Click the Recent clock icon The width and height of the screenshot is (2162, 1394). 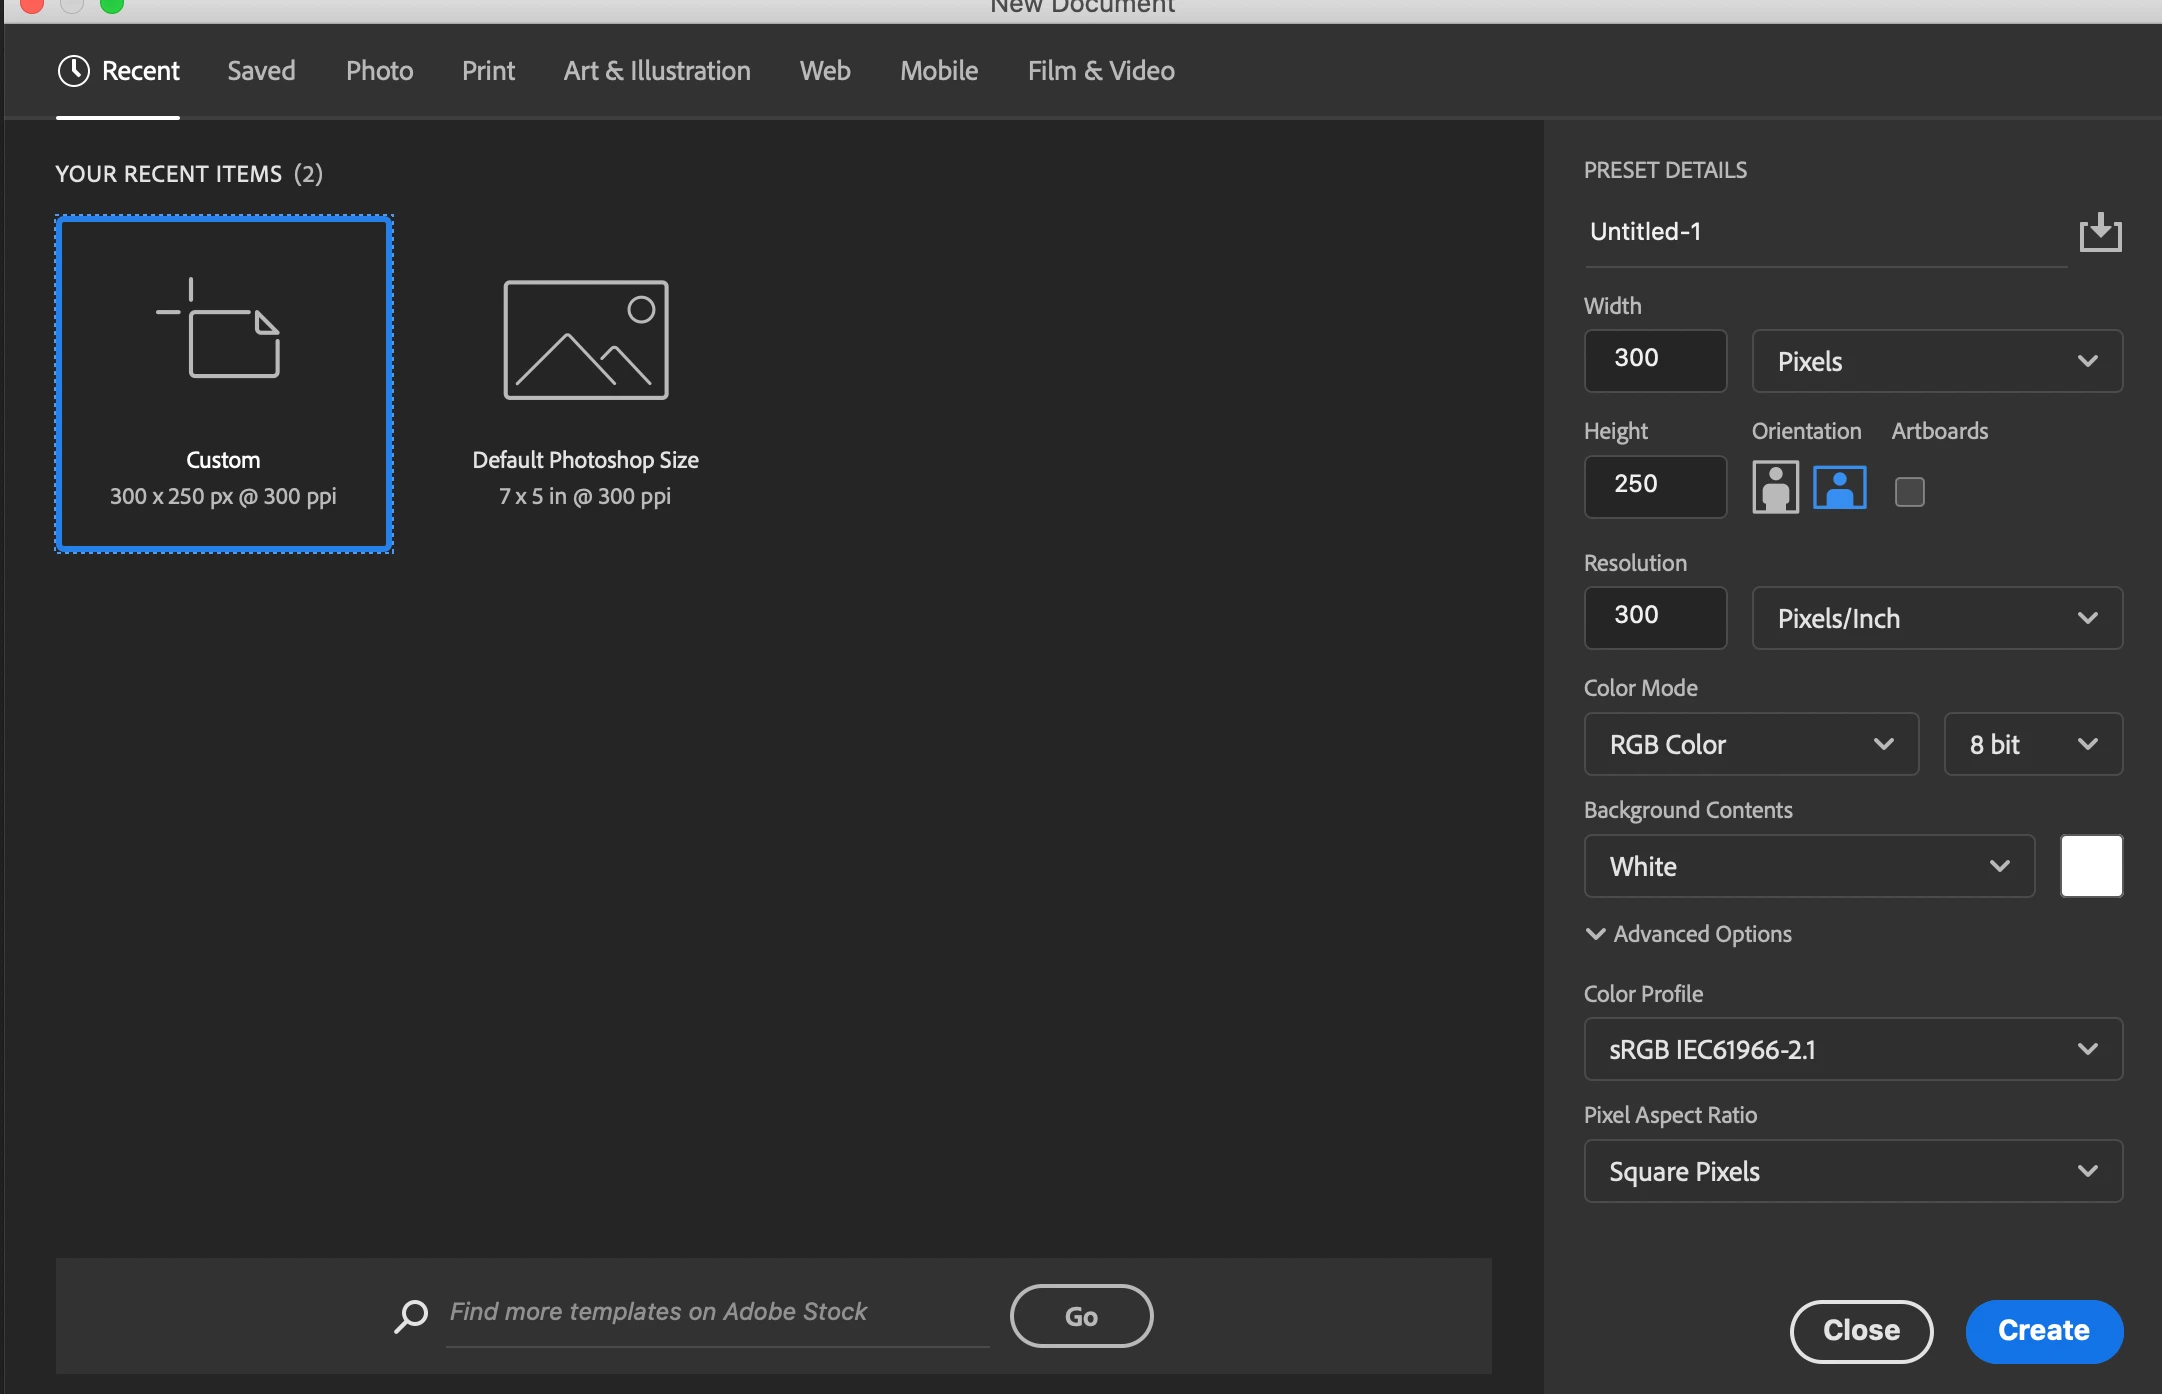click(x=74, y=71)
